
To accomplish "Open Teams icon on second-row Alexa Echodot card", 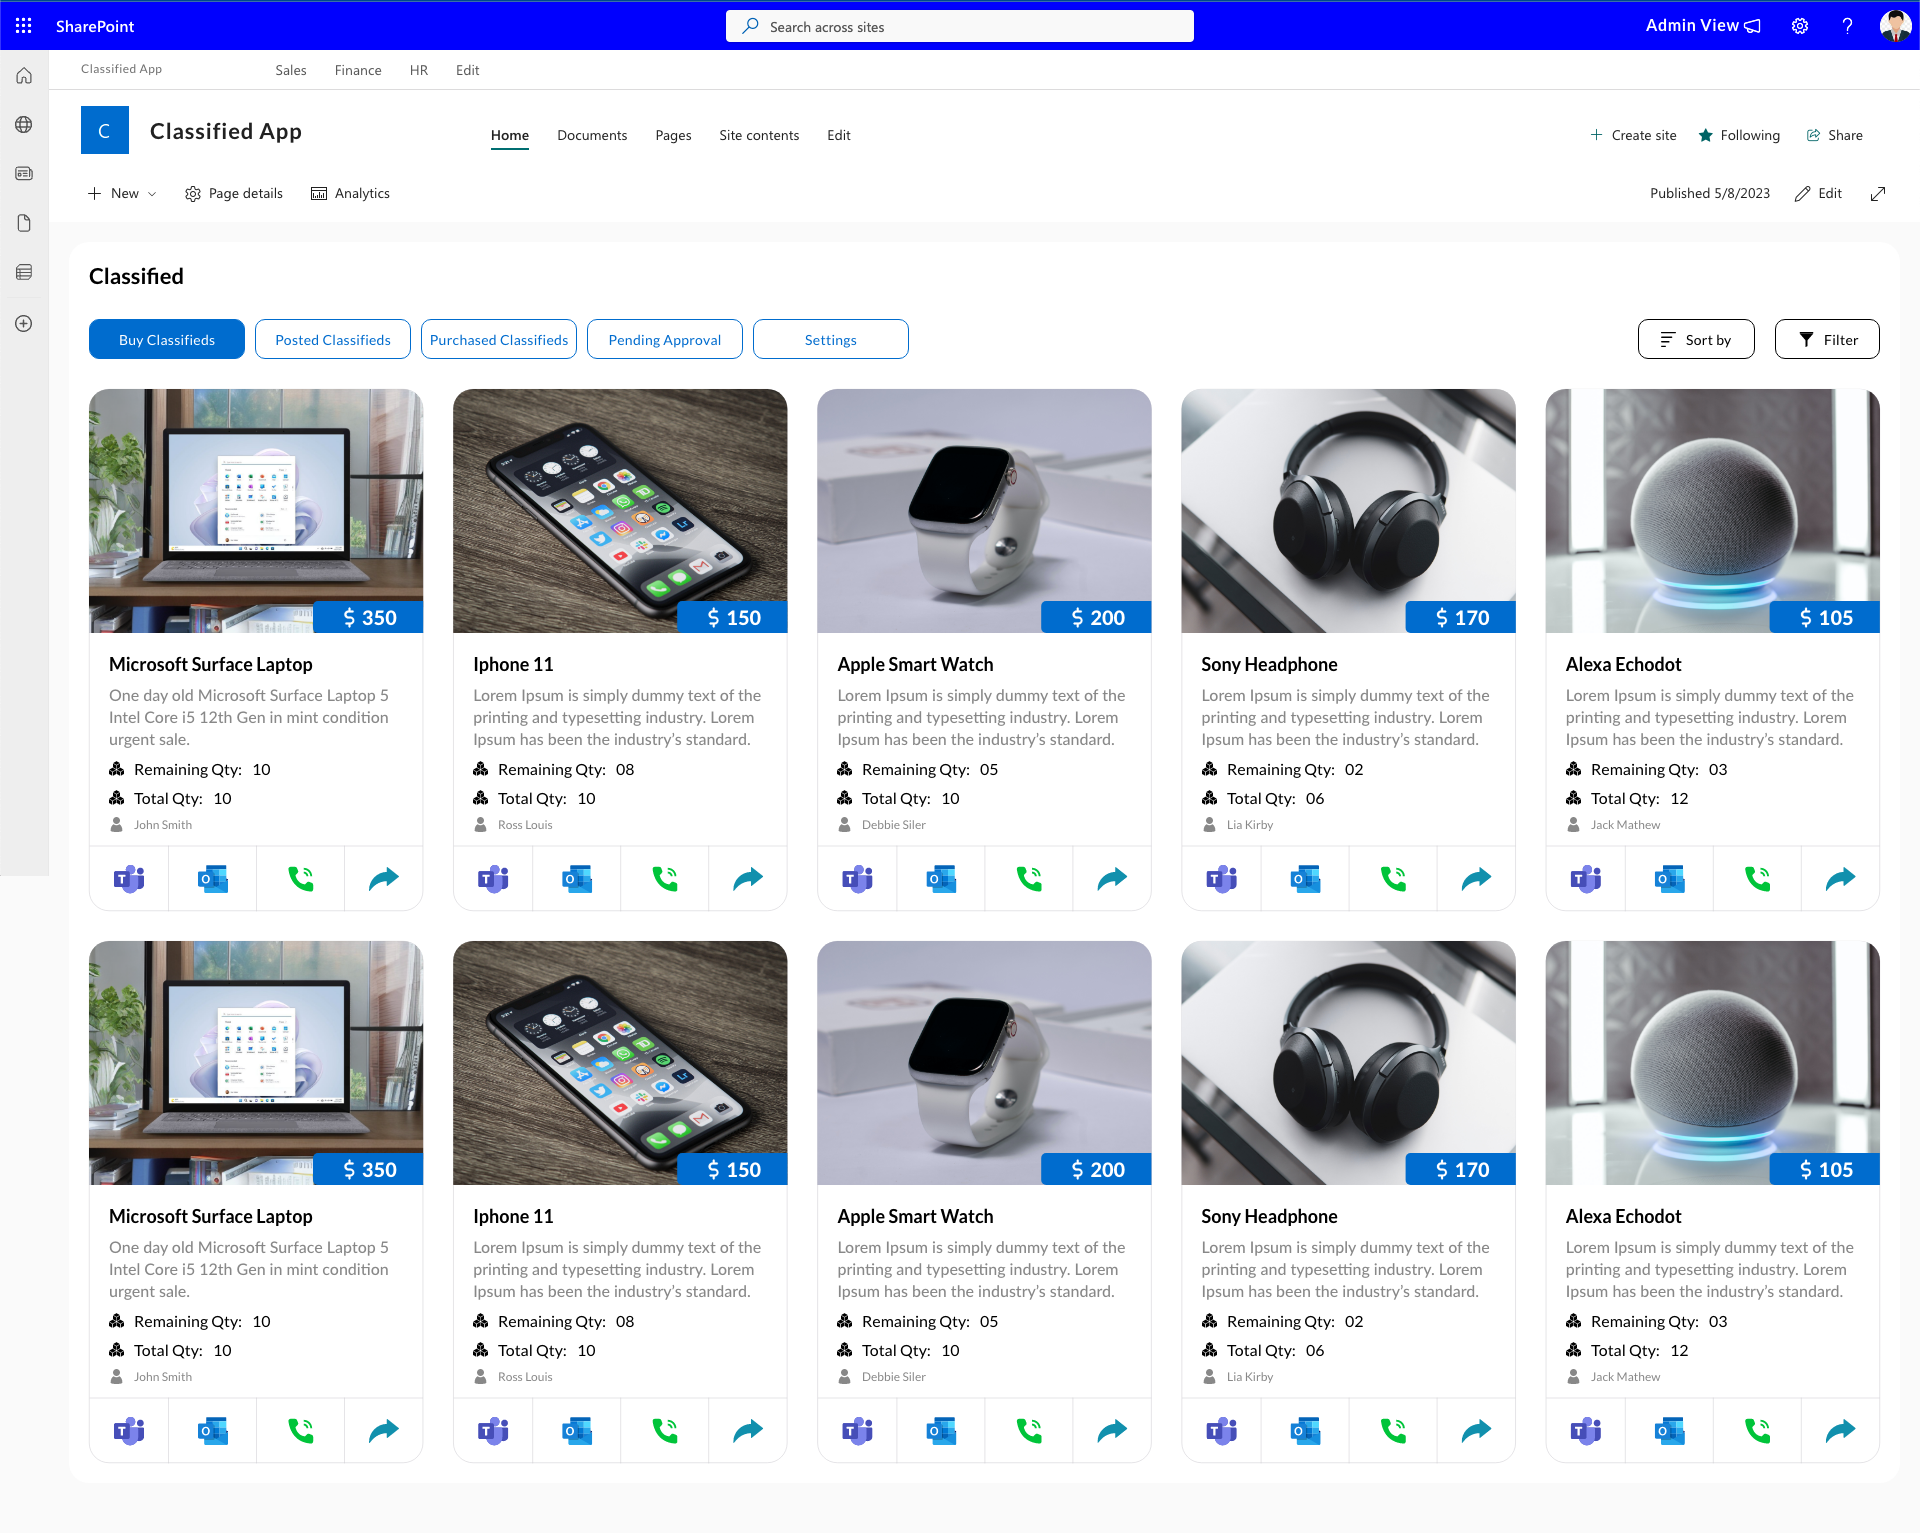I will [x=1585, y=1431].
